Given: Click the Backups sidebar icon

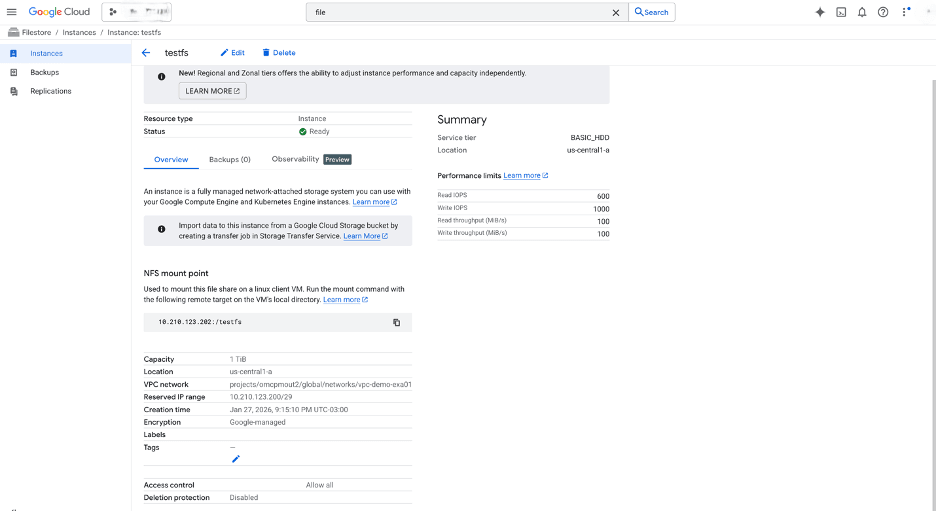Looking at the screenshot, I should coord(14,72).
